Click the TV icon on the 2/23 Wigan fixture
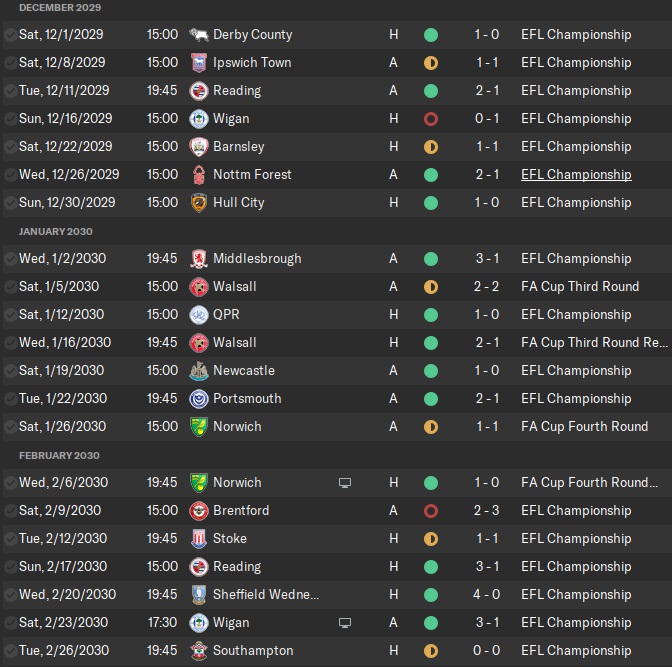The image size is (672, 667). tap(345, 622)
